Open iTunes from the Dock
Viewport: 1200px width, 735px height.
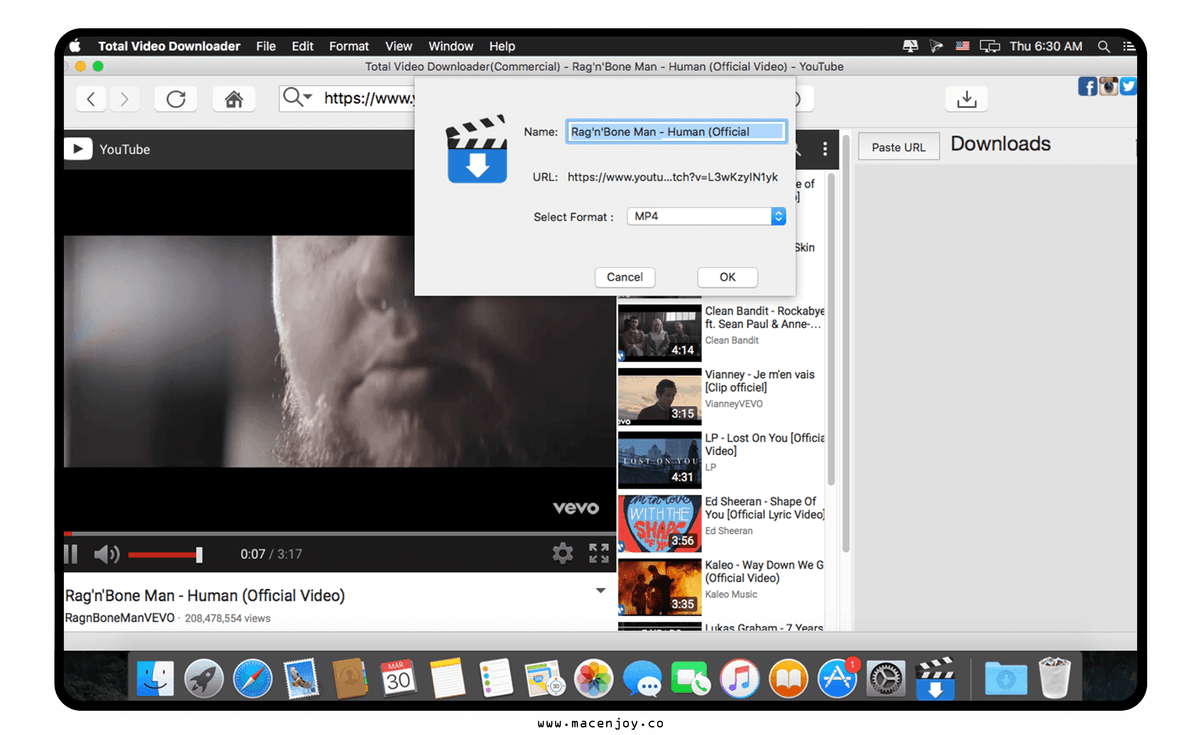[x=740, y=678]
